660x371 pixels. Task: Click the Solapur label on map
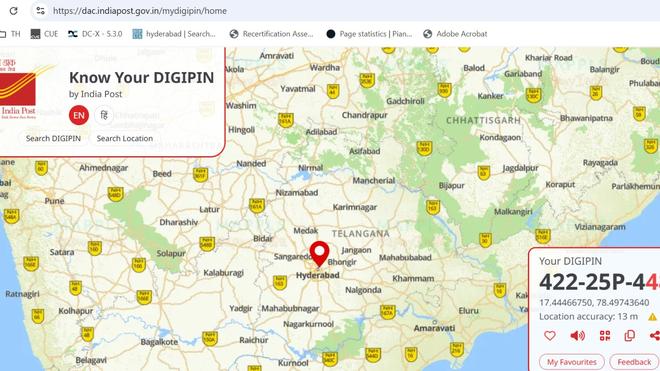point(171,253)
